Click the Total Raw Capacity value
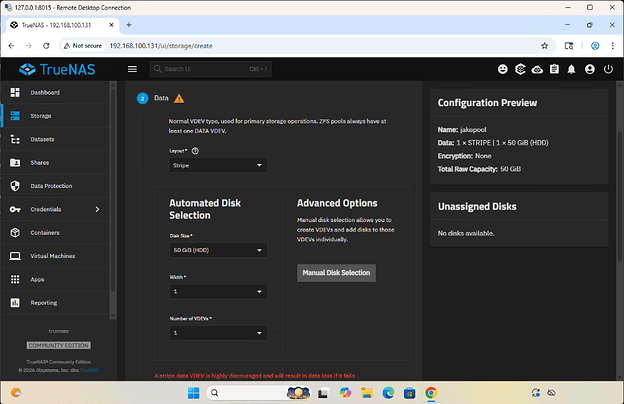This screenshot has width=624, height=404. (511, 169)
